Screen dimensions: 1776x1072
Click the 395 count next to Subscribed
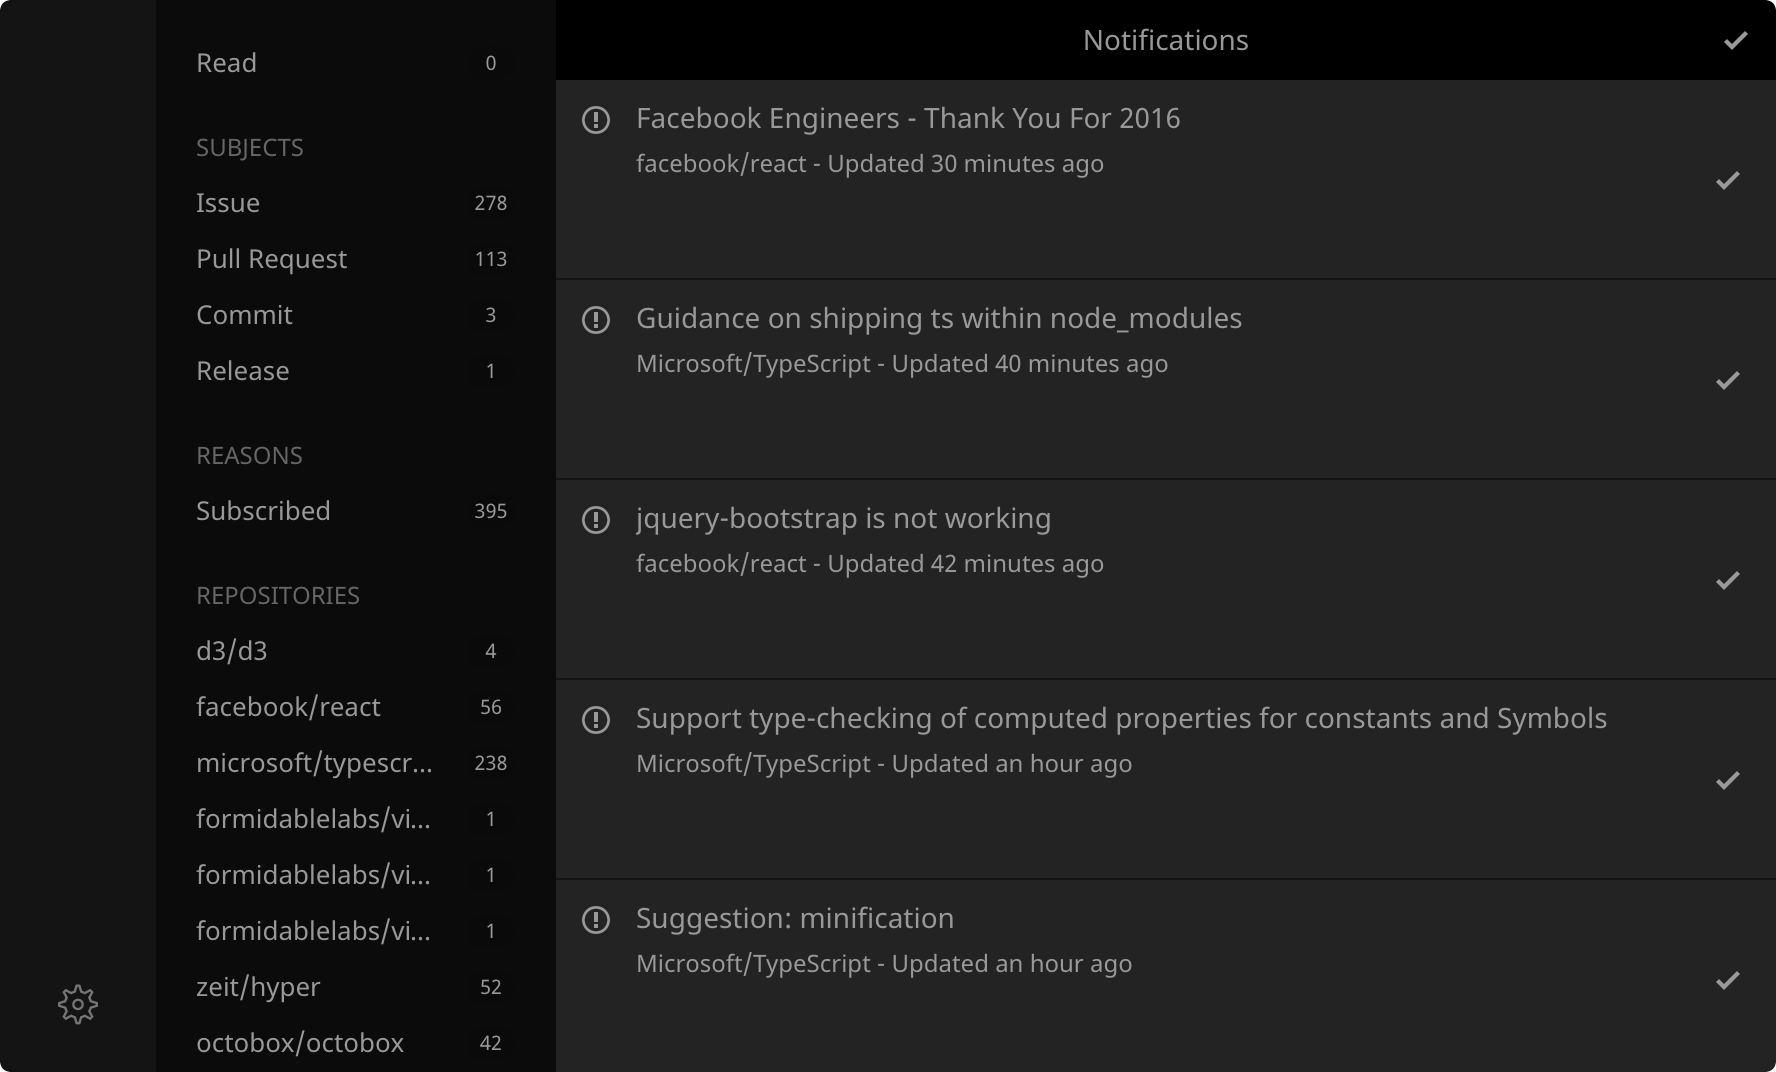490,511
